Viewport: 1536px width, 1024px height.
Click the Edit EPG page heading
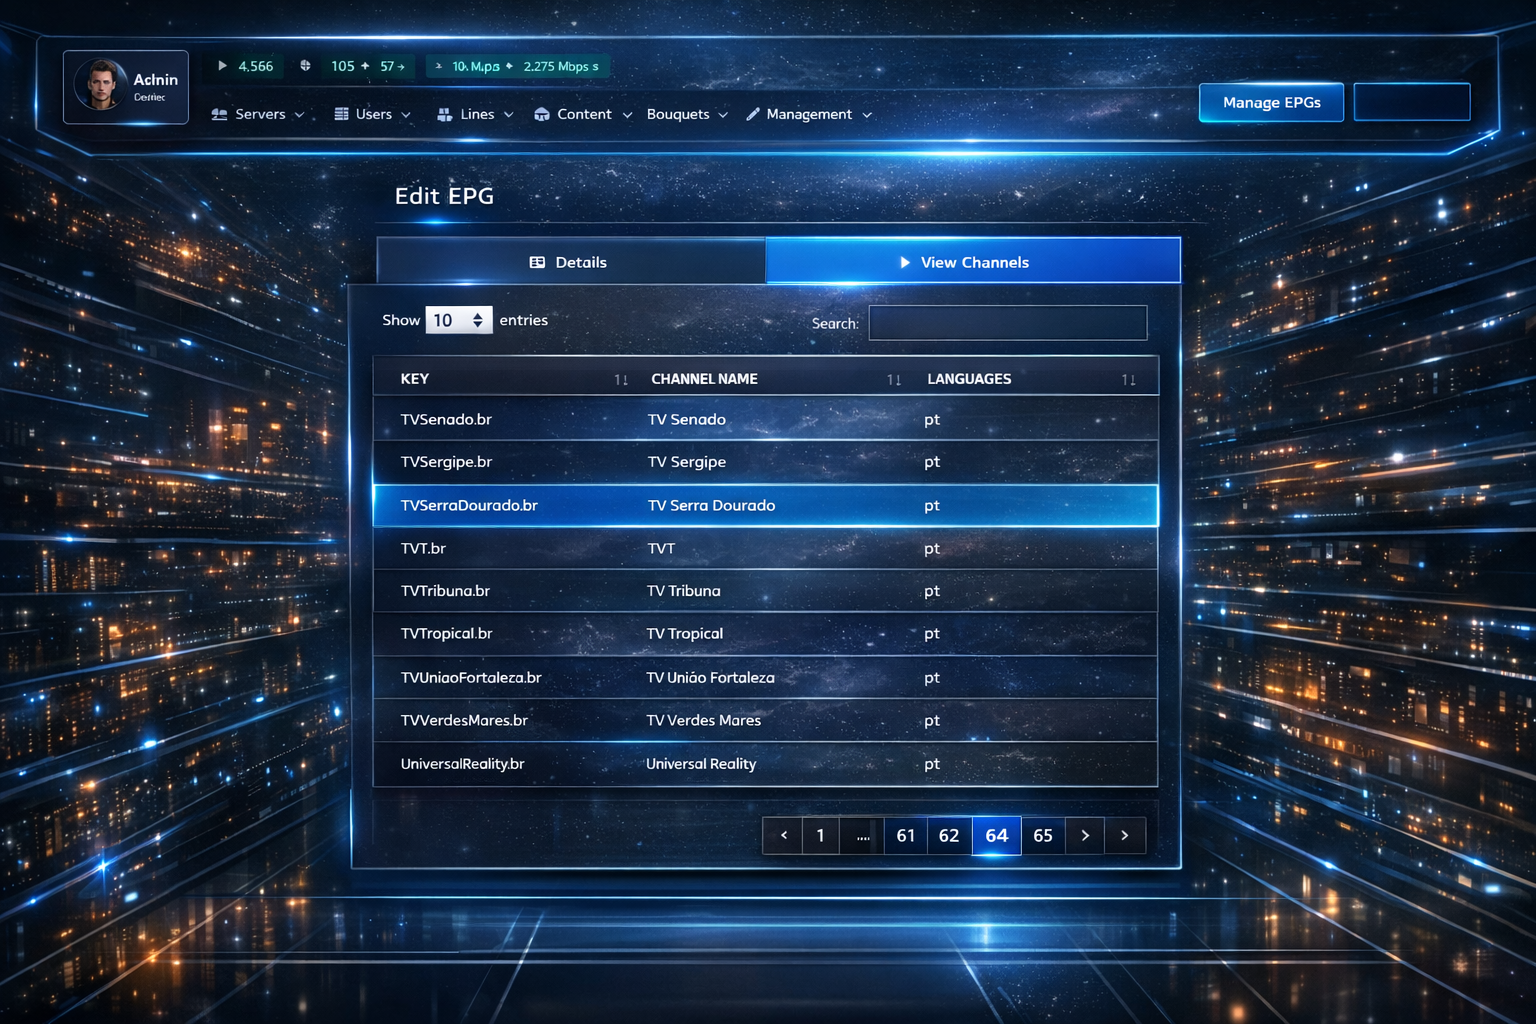(x=444, y=196)
